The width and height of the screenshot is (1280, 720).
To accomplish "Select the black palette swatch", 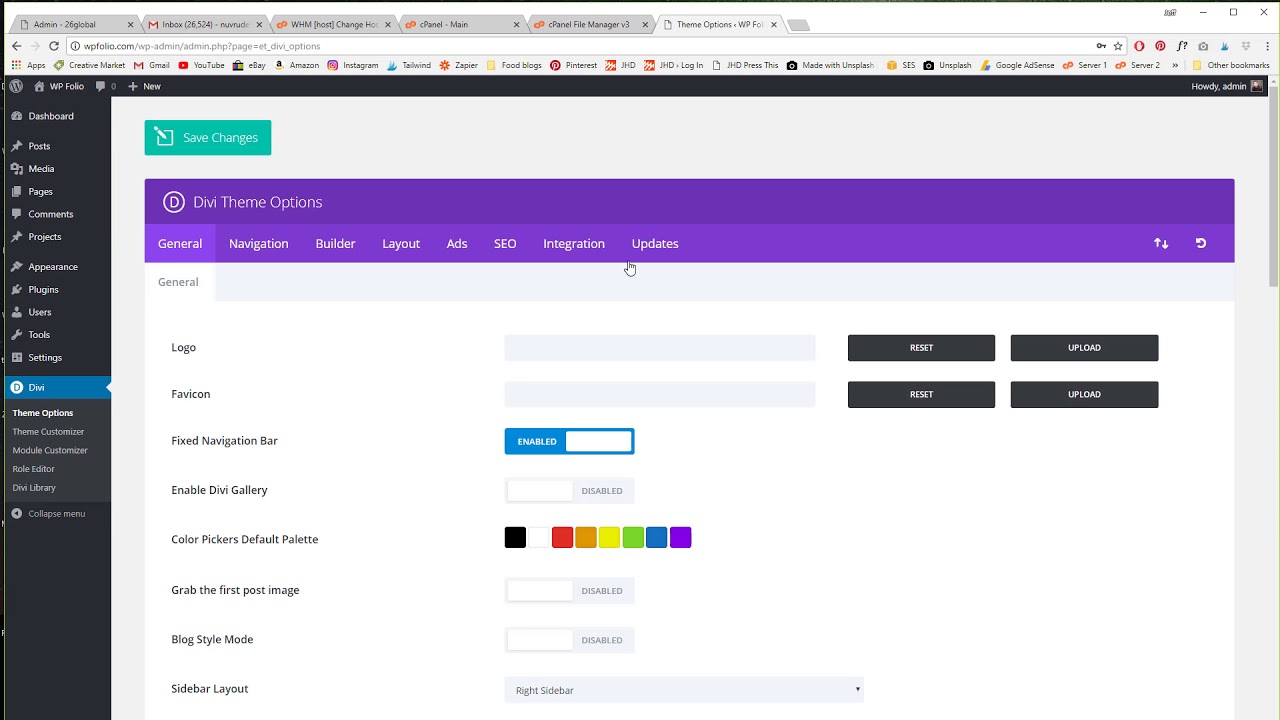I will click(x=515, y=538).
